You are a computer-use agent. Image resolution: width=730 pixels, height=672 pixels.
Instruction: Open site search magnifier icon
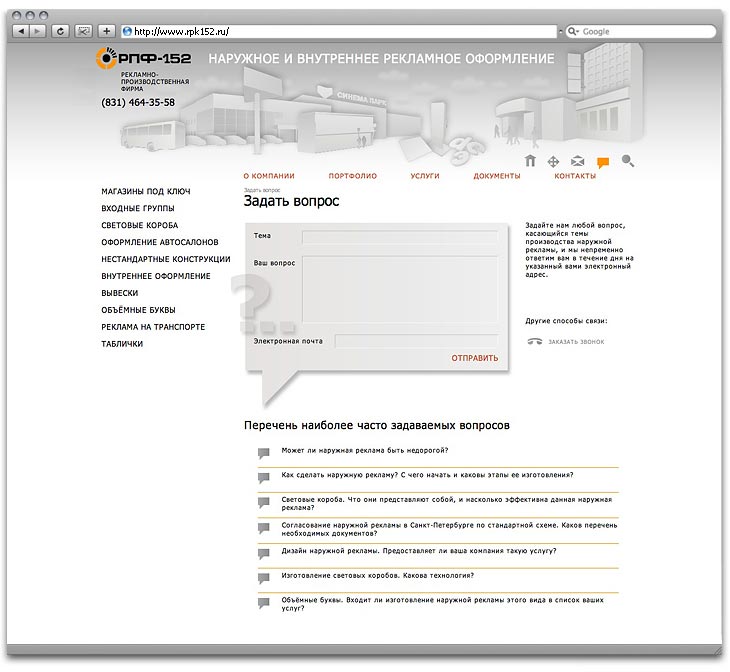pos(628,161)
